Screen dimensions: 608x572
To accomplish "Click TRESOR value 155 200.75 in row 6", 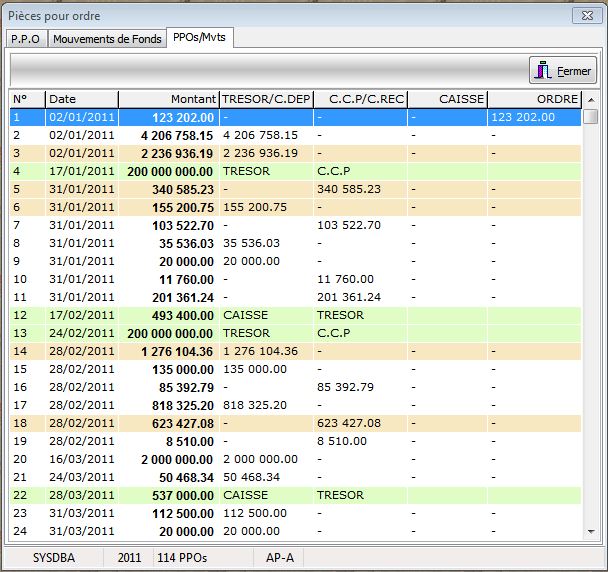I will pyautogui.click(x=255, y=207).
